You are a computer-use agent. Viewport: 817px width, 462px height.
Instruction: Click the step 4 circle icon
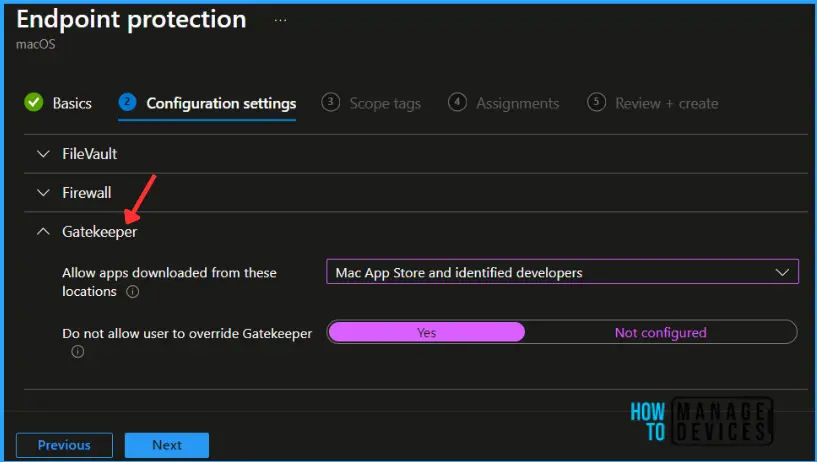point(457,102)
